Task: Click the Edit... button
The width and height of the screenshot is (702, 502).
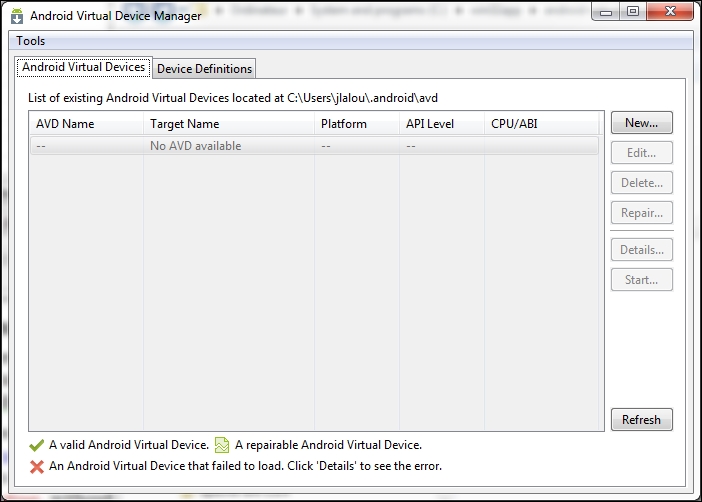Action: [x=641, y=153]
